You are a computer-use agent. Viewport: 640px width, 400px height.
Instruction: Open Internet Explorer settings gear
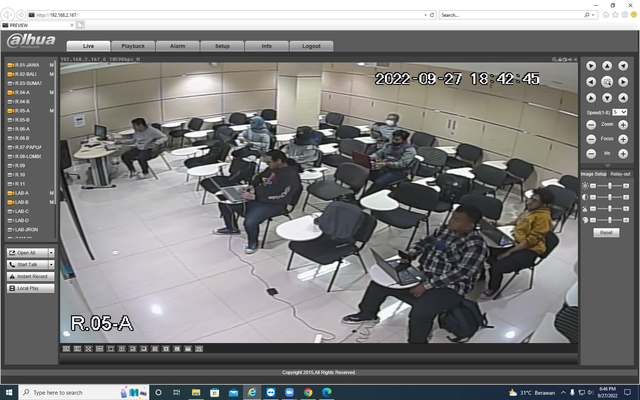[x=624, y=15]
